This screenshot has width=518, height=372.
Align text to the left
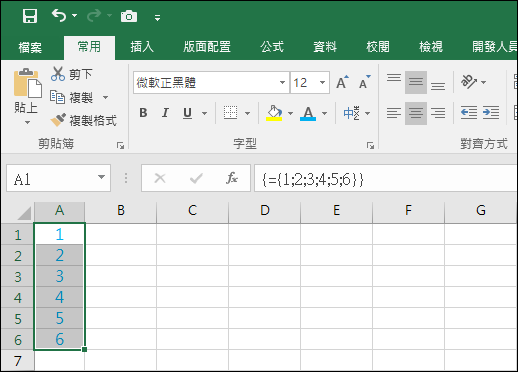[394, 113]
